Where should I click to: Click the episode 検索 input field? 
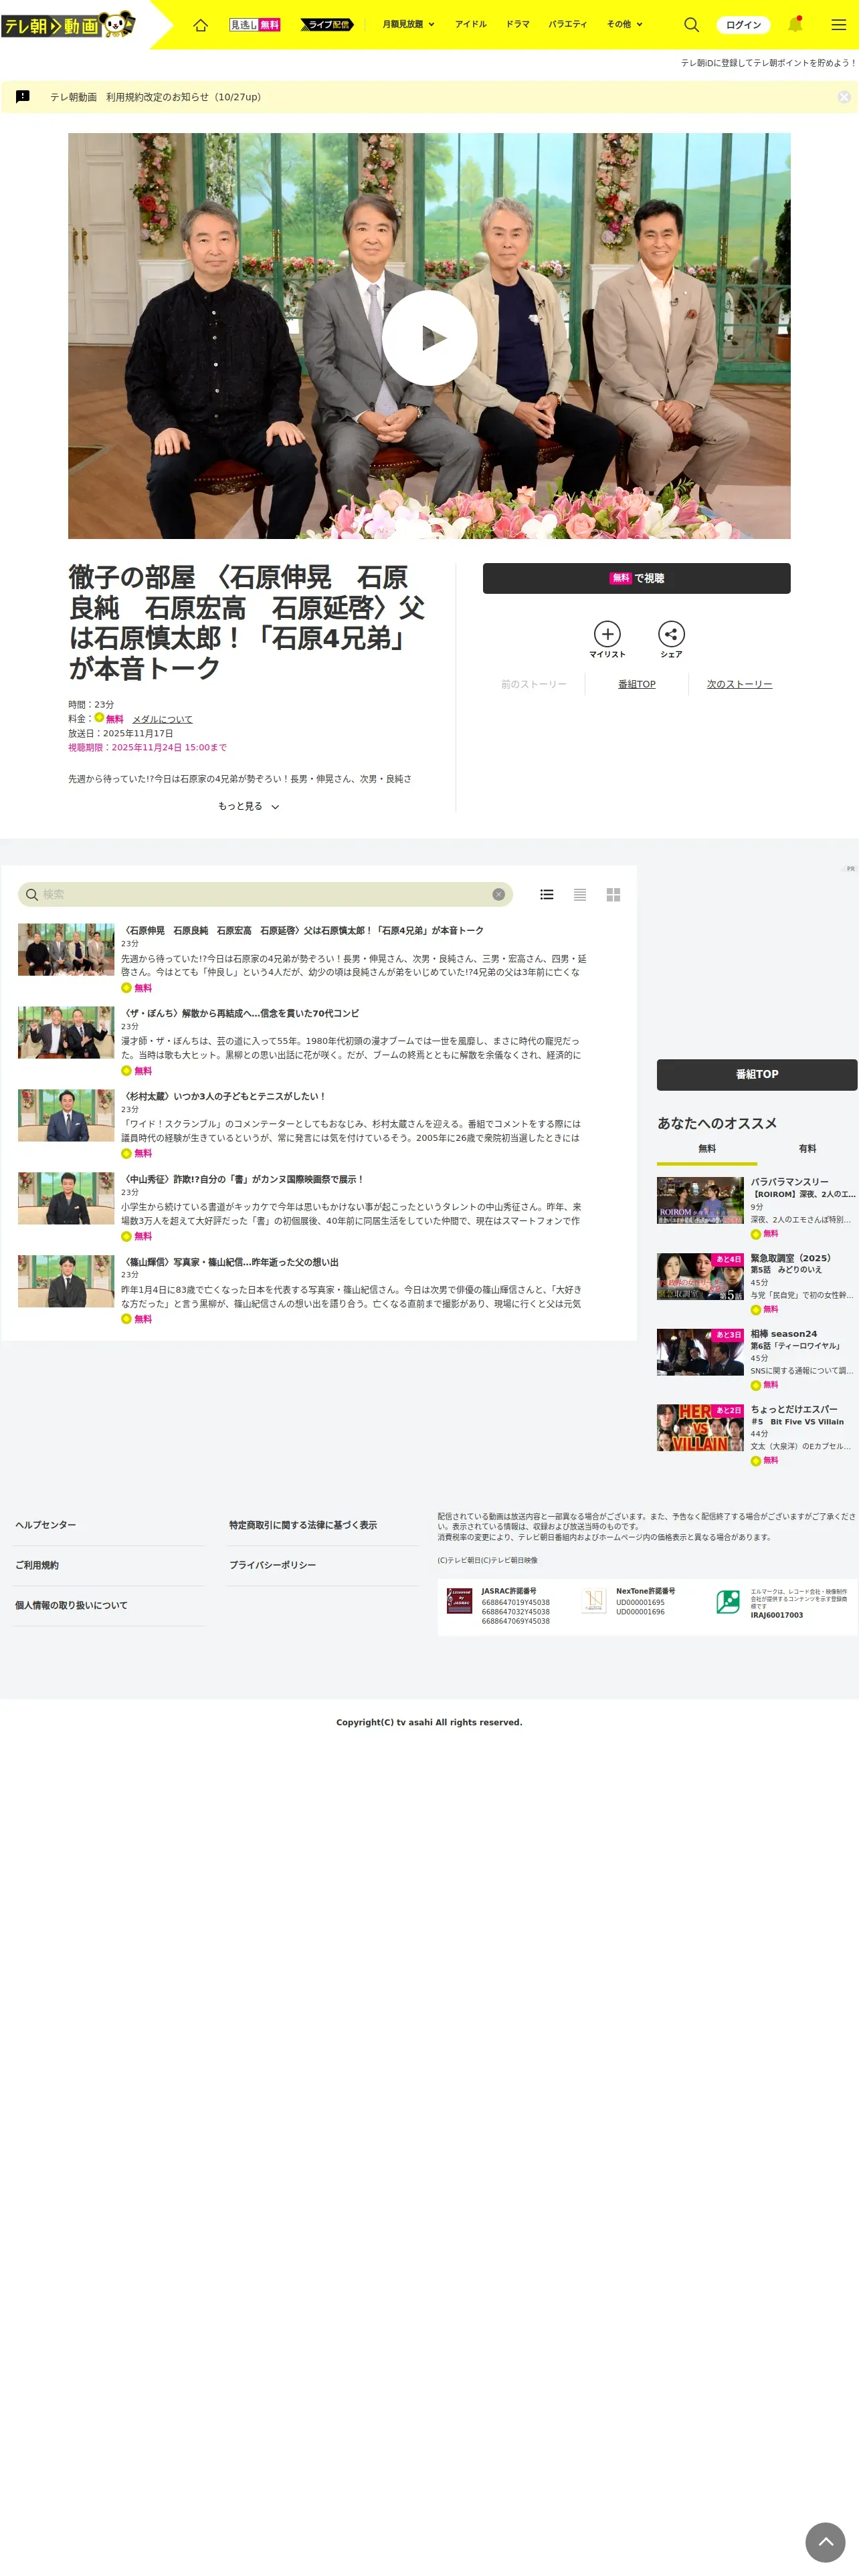[264, 894]
